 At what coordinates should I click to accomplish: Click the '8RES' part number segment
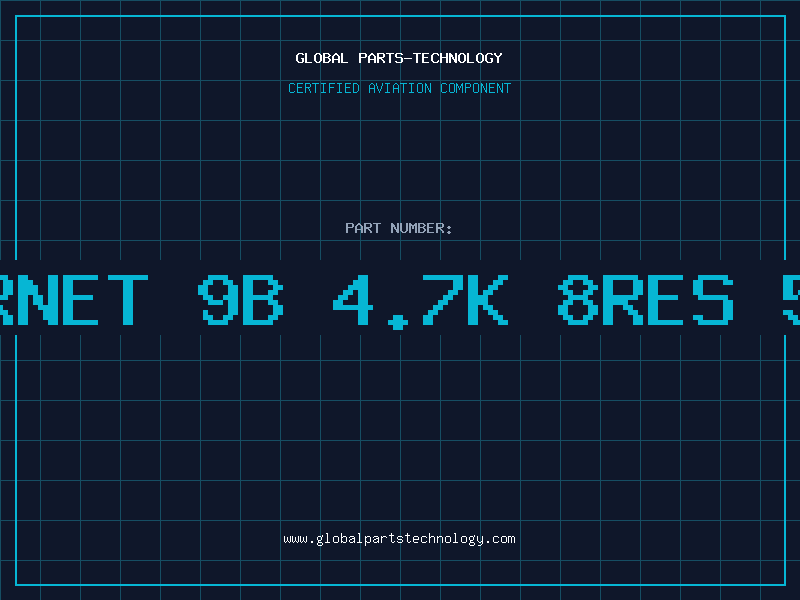pos(646,300)
